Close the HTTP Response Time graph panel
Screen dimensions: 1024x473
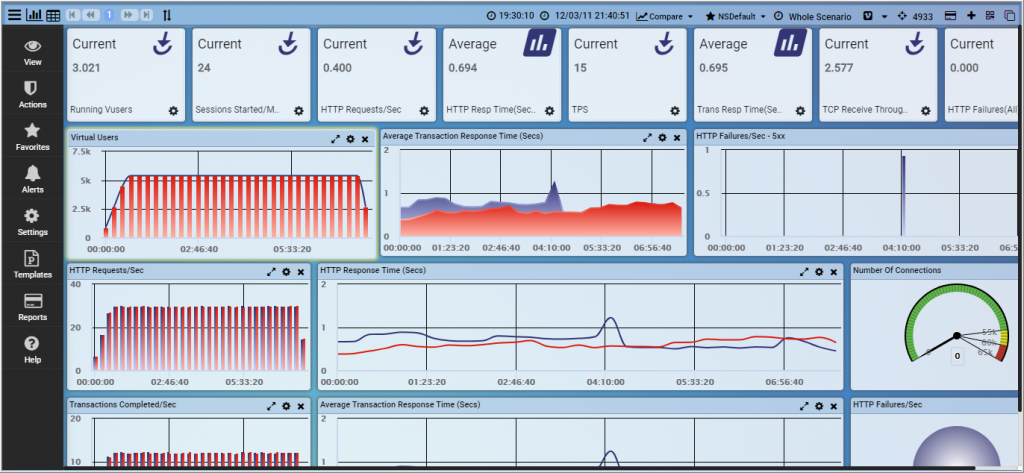pyautogui.click(x=833, y=271)
